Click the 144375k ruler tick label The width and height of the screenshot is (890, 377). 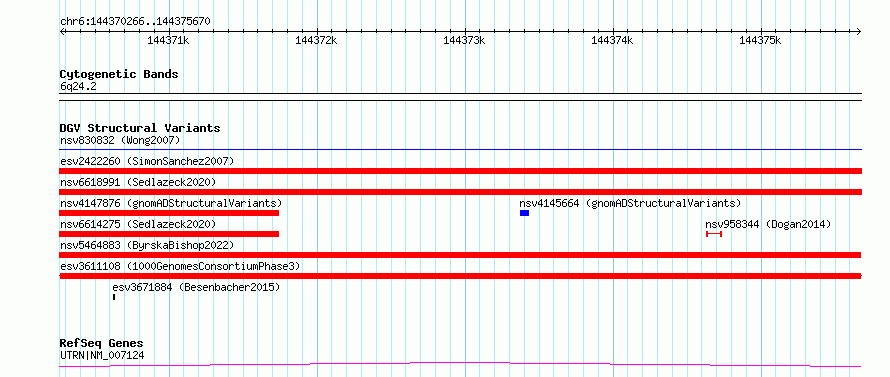[761, 40]
